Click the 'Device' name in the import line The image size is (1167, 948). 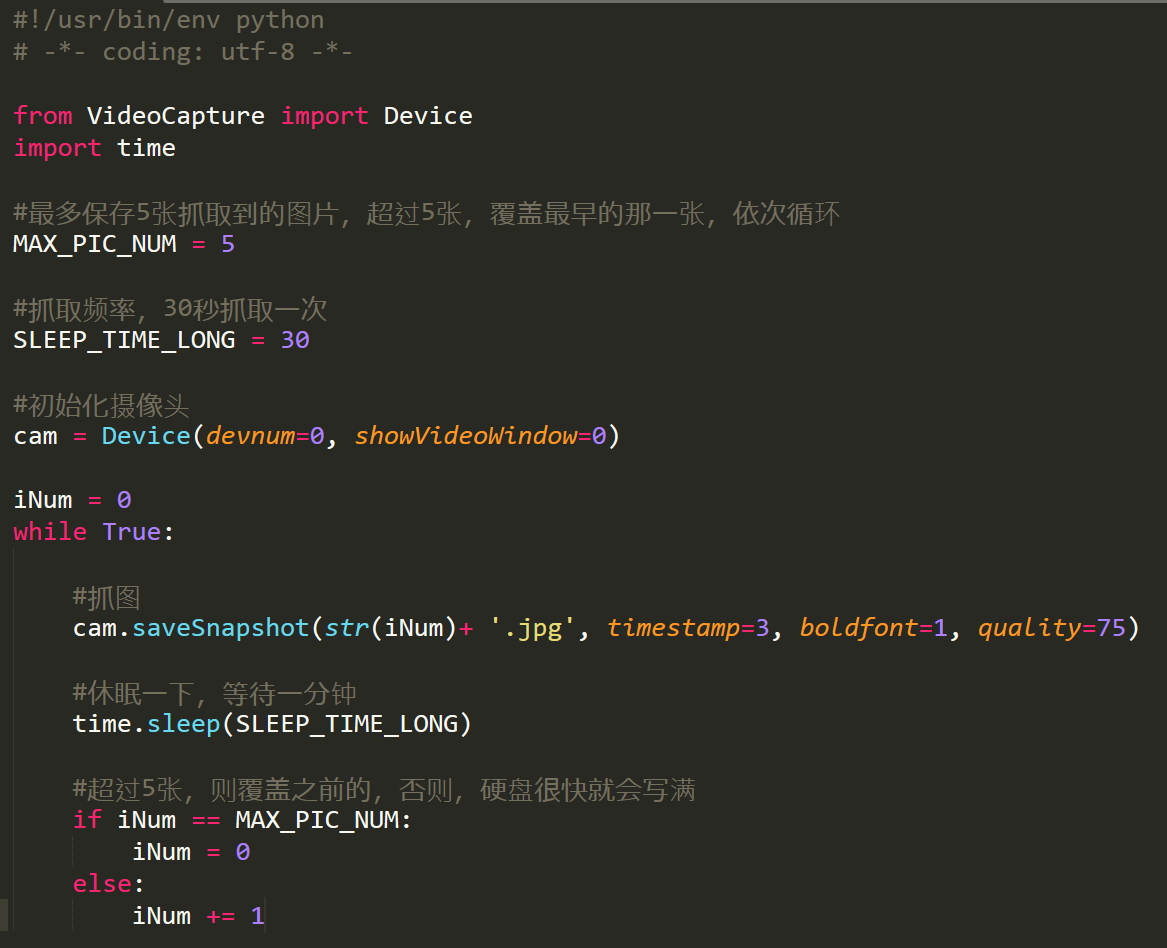428,116
